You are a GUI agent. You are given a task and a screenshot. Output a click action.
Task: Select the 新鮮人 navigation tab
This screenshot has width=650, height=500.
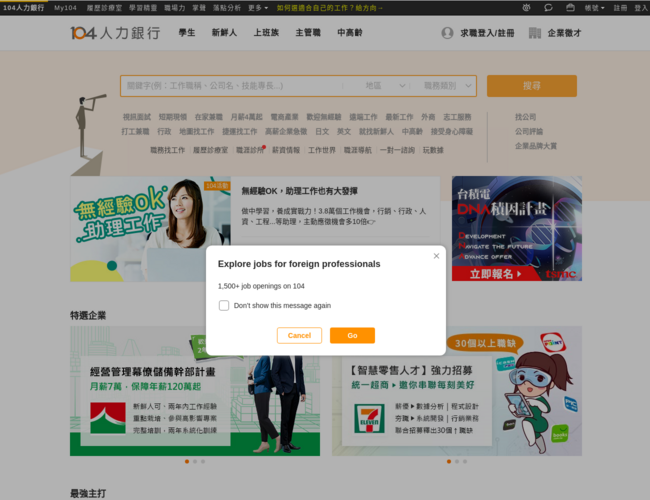coord(224,33)
